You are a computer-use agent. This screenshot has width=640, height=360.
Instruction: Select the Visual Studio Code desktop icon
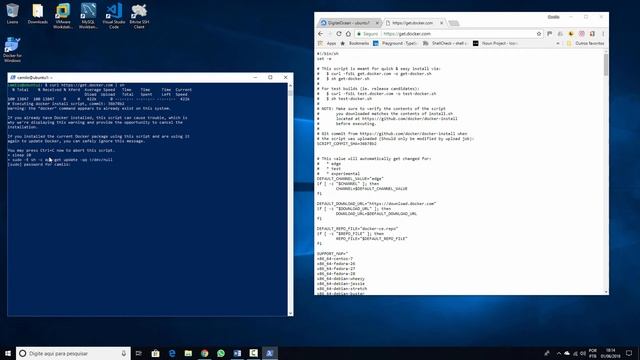click(x=114, y=16)
